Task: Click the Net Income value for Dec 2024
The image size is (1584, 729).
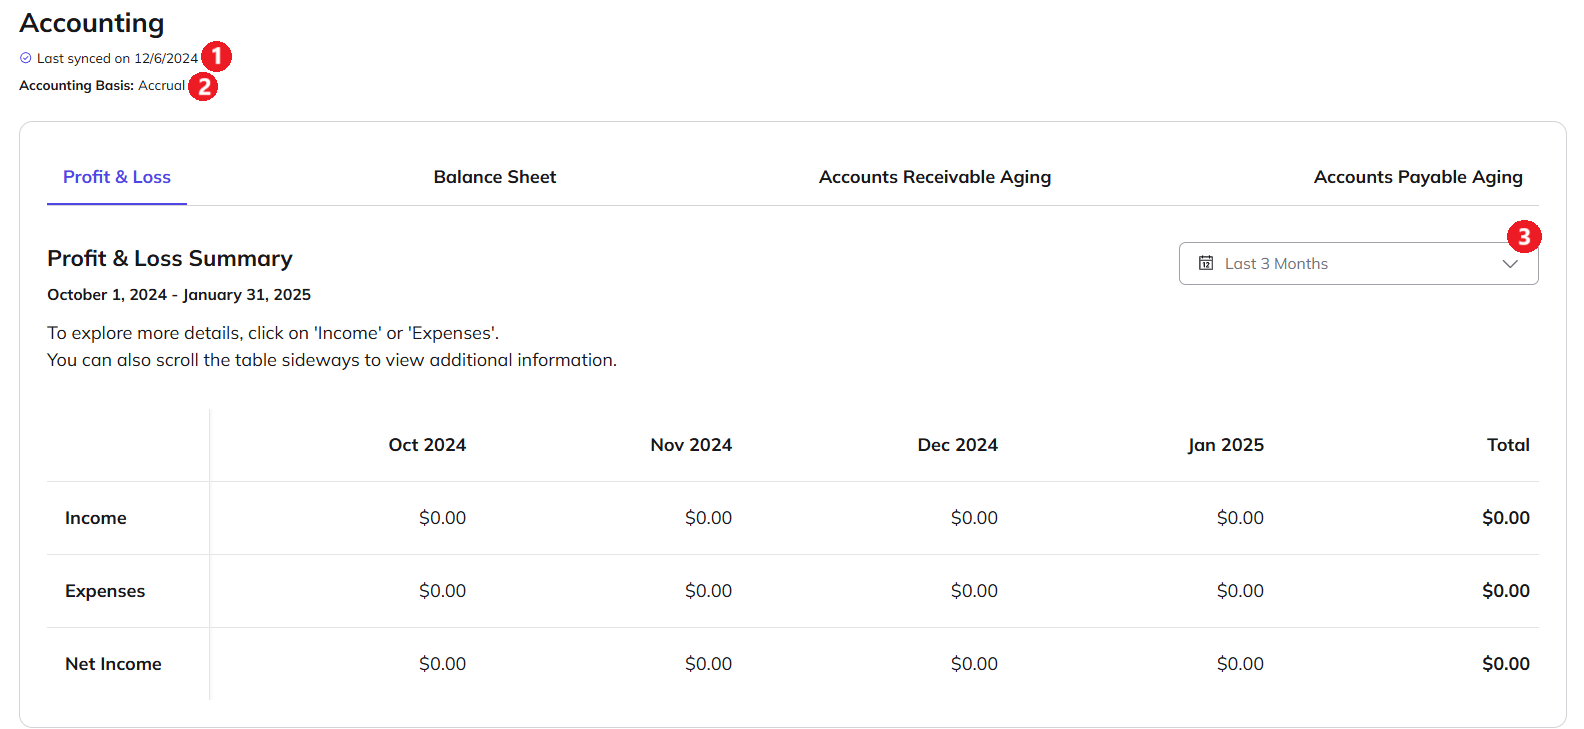Action: point(974,664)
